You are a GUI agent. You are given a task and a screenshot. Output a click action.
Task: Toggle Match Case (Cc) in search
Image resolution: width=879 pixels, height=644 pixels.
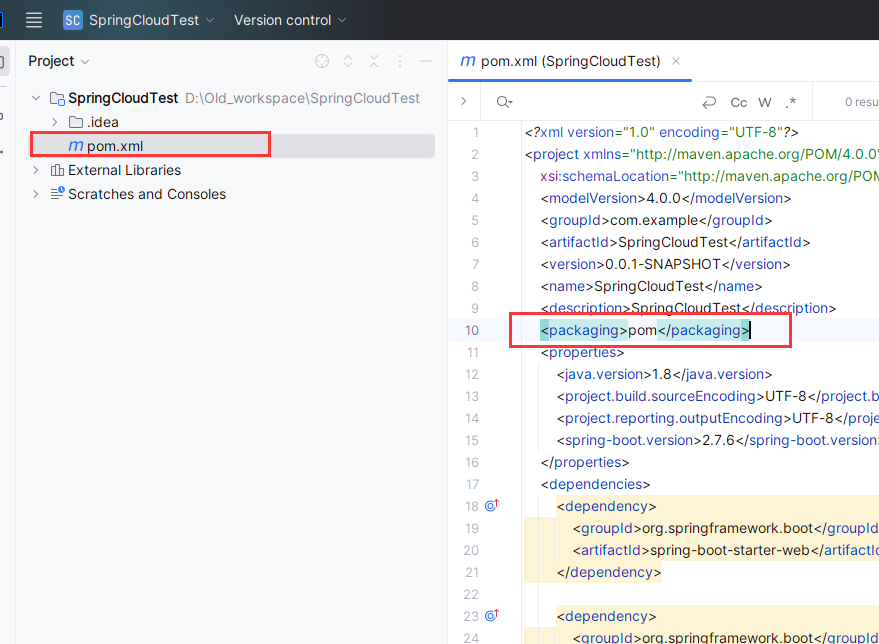coord(739,102)
